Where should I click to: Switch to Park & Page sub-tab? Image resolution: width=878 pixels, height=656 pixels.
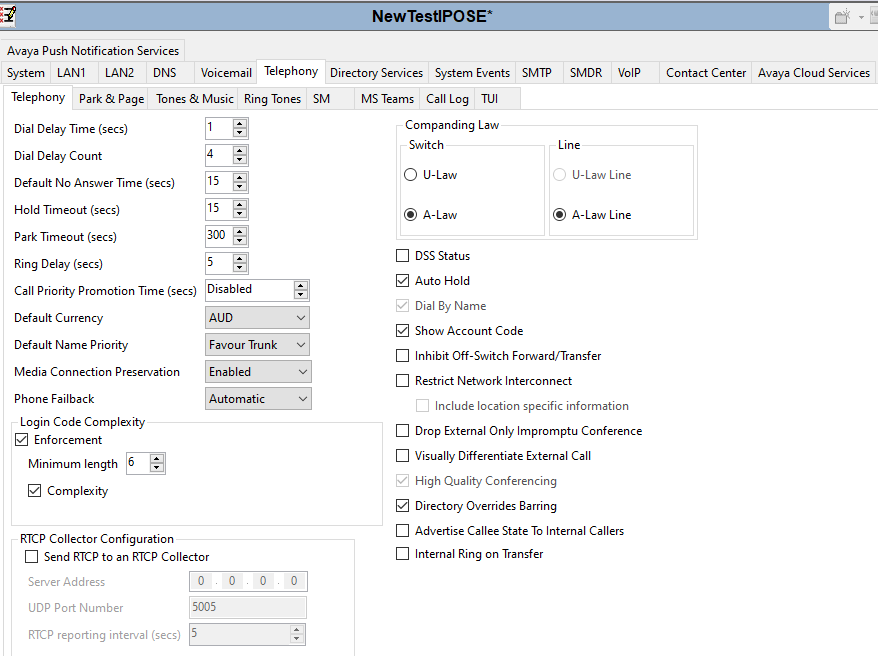[111, 99]
